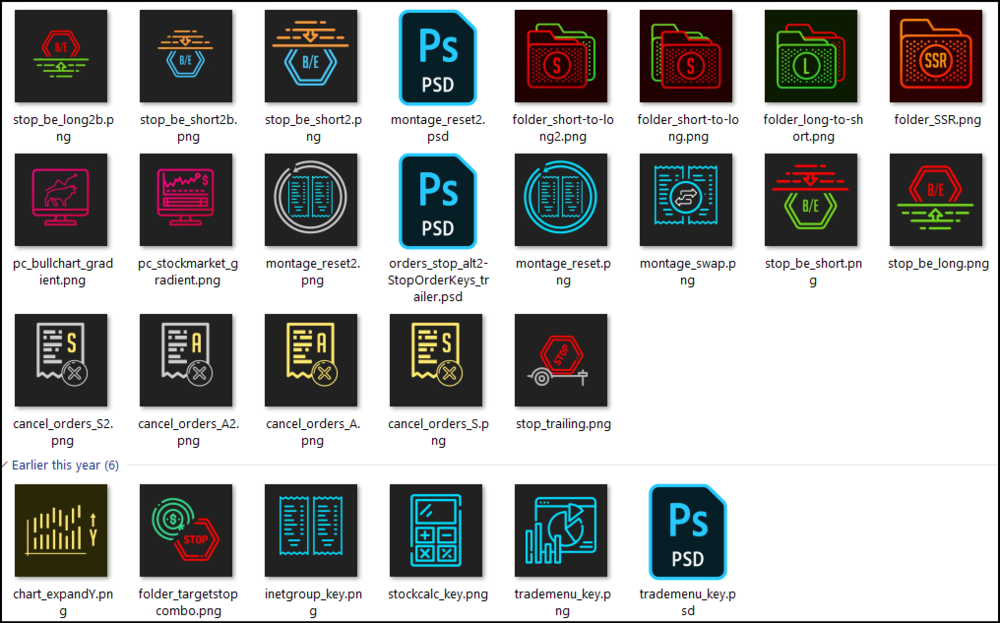Select the trademenu_key.psd file

(687, 531)
